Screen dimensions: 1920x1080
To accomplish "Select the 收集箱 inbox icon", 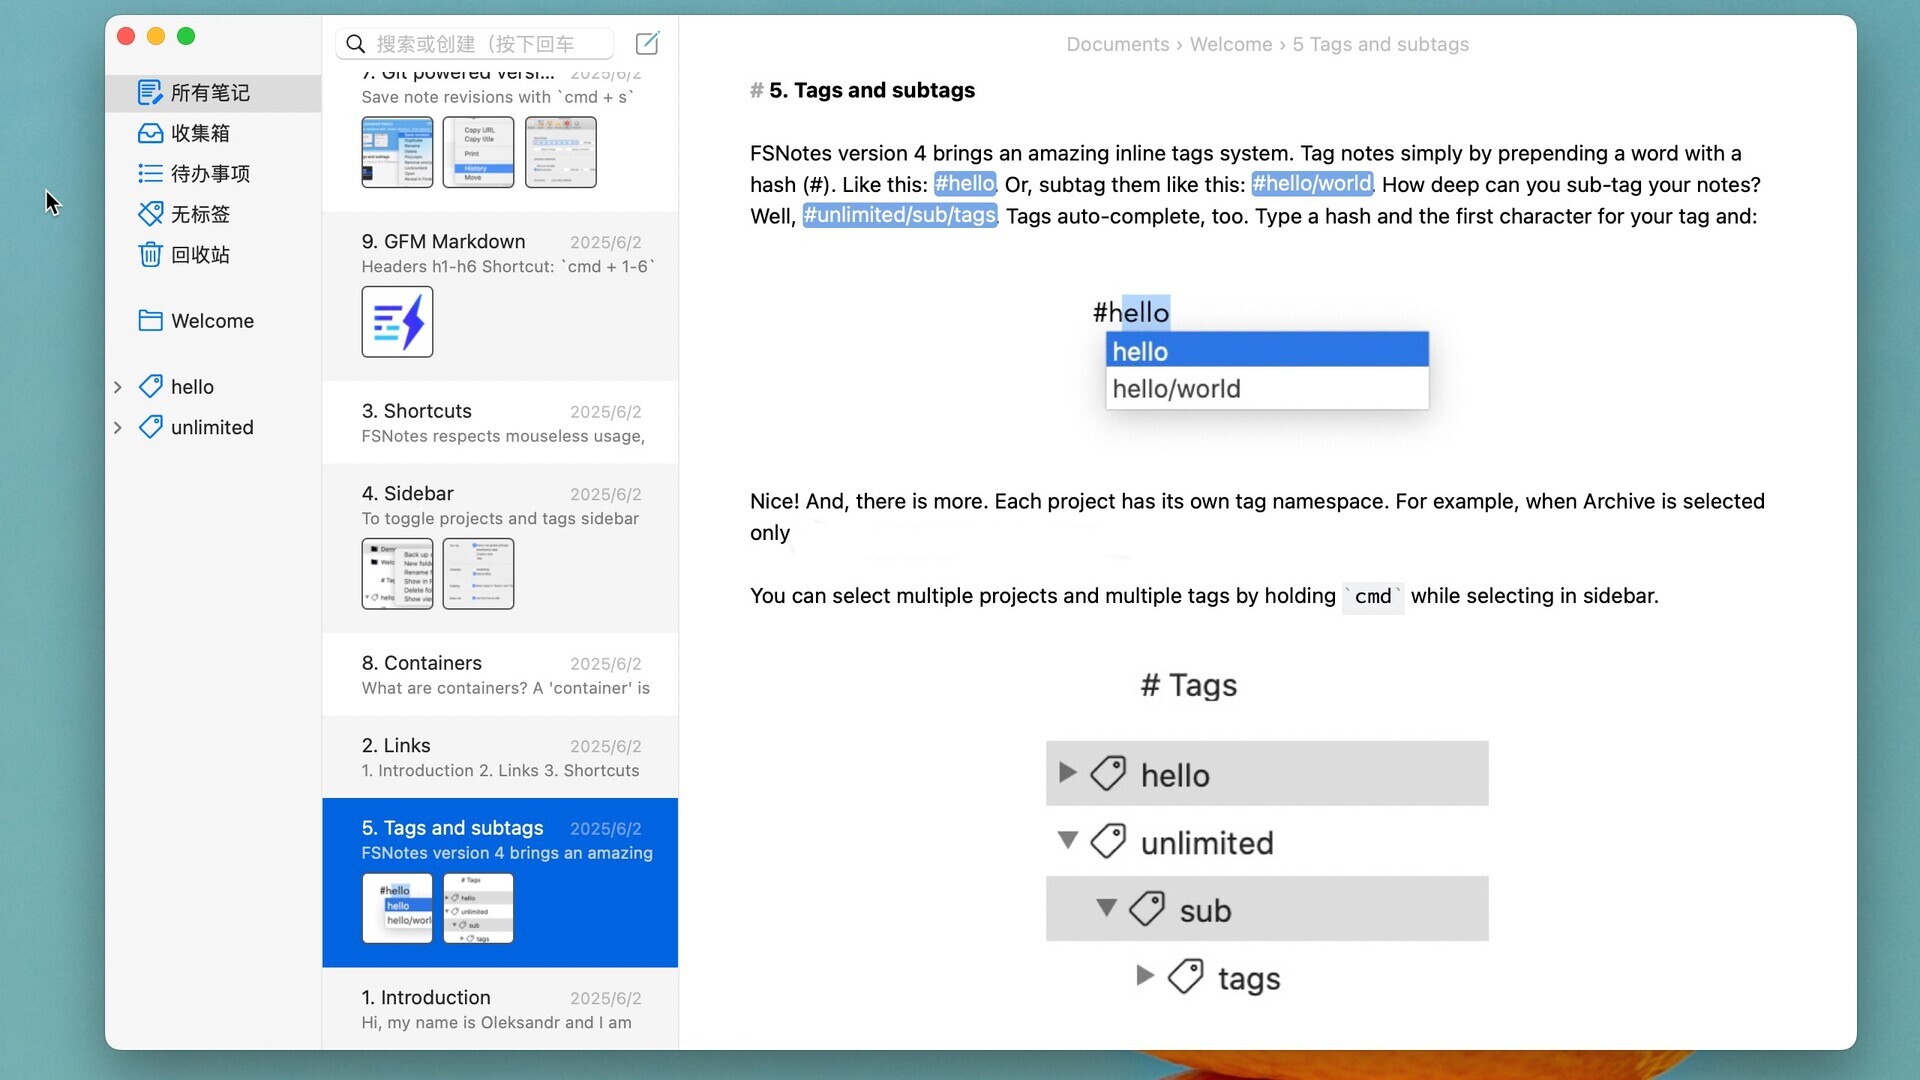I will click(x=150, y=133).
